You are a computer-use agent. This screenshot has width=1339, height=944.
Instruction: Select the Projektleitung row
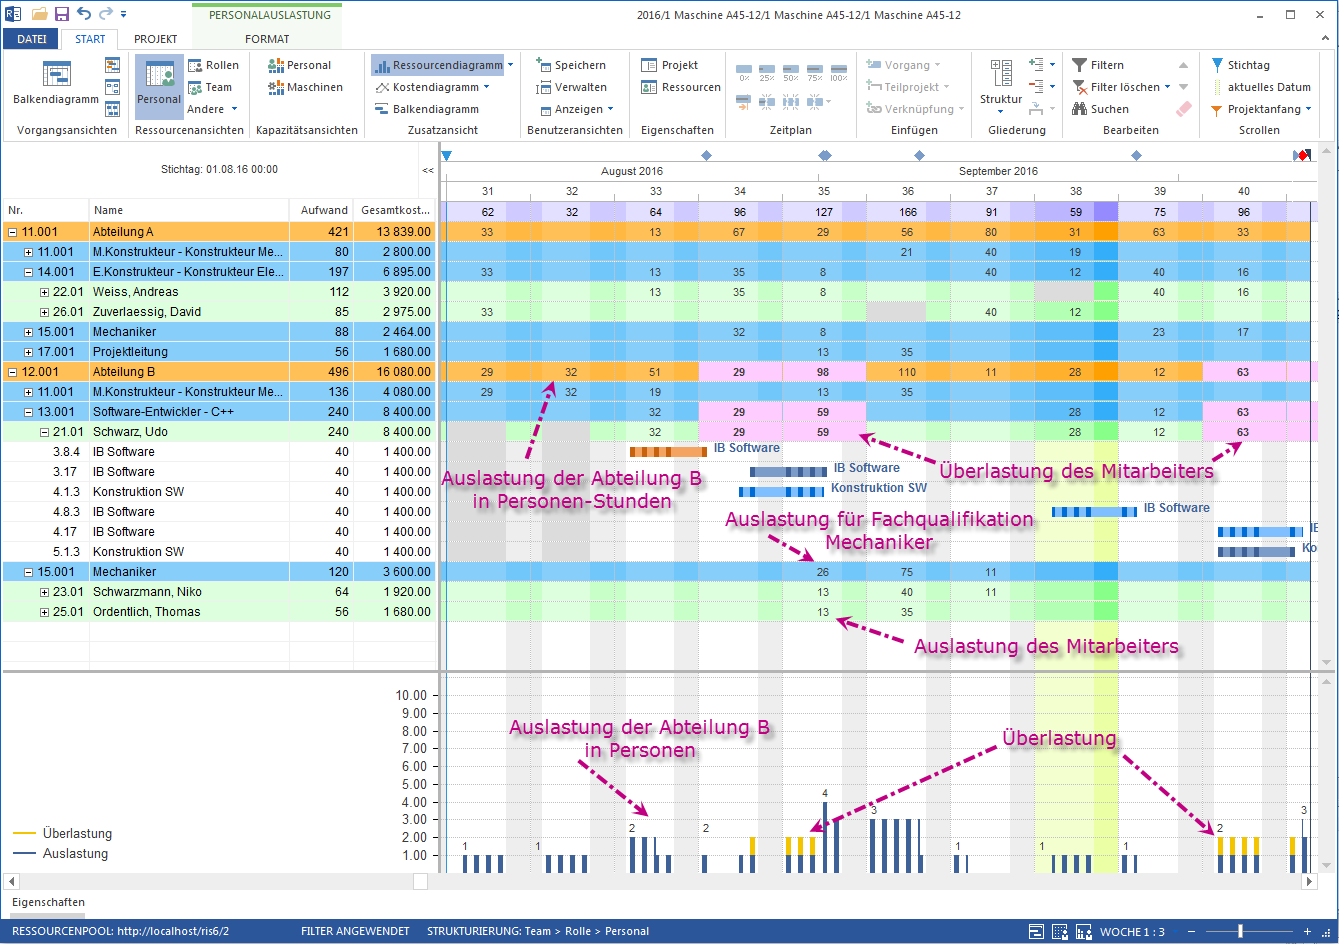click(219, 352)
